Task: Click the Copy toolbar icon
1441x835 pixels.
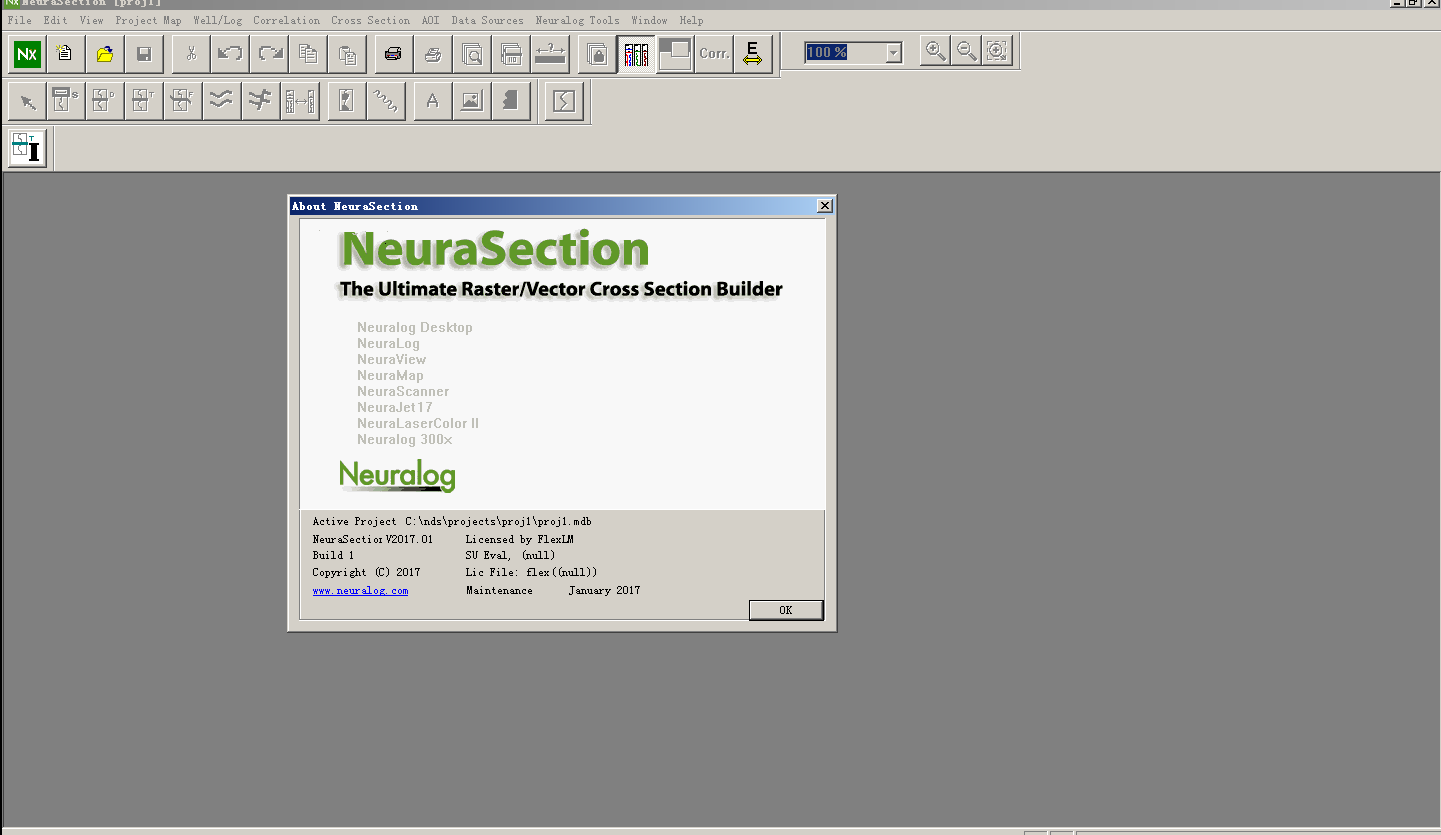Action: [x=308, y=54]
